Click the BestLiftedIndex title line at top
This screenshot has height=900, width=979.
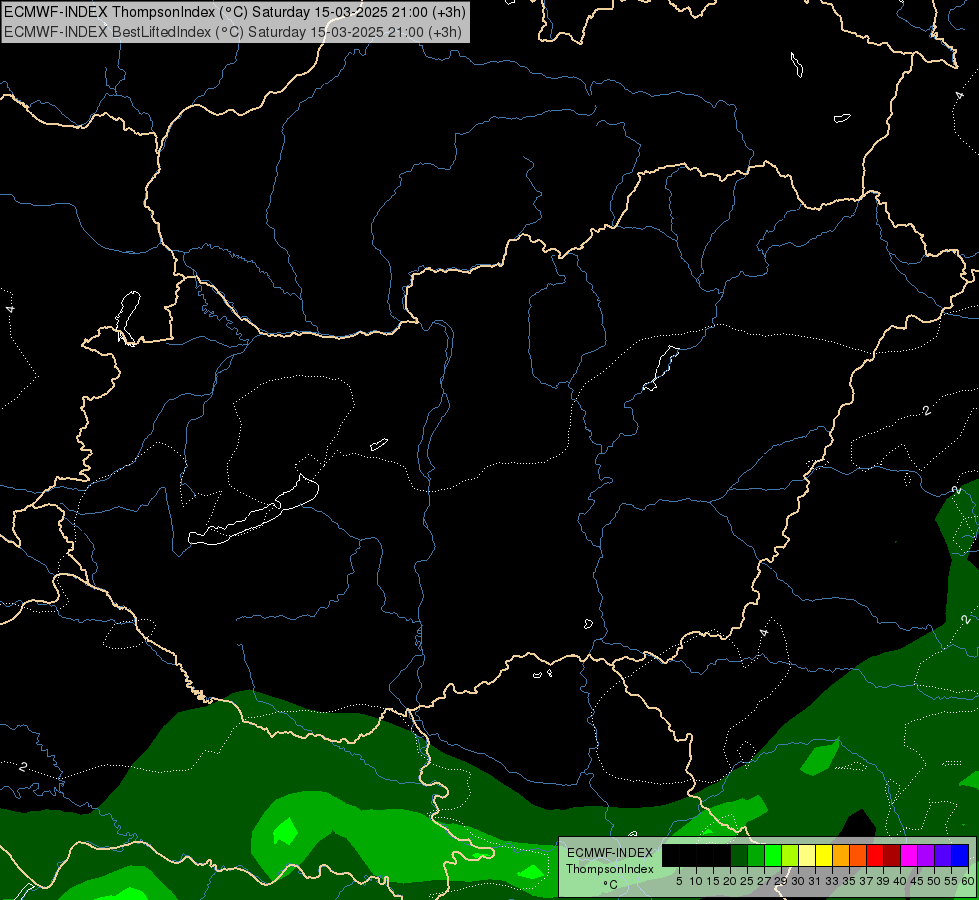(232, 32)
